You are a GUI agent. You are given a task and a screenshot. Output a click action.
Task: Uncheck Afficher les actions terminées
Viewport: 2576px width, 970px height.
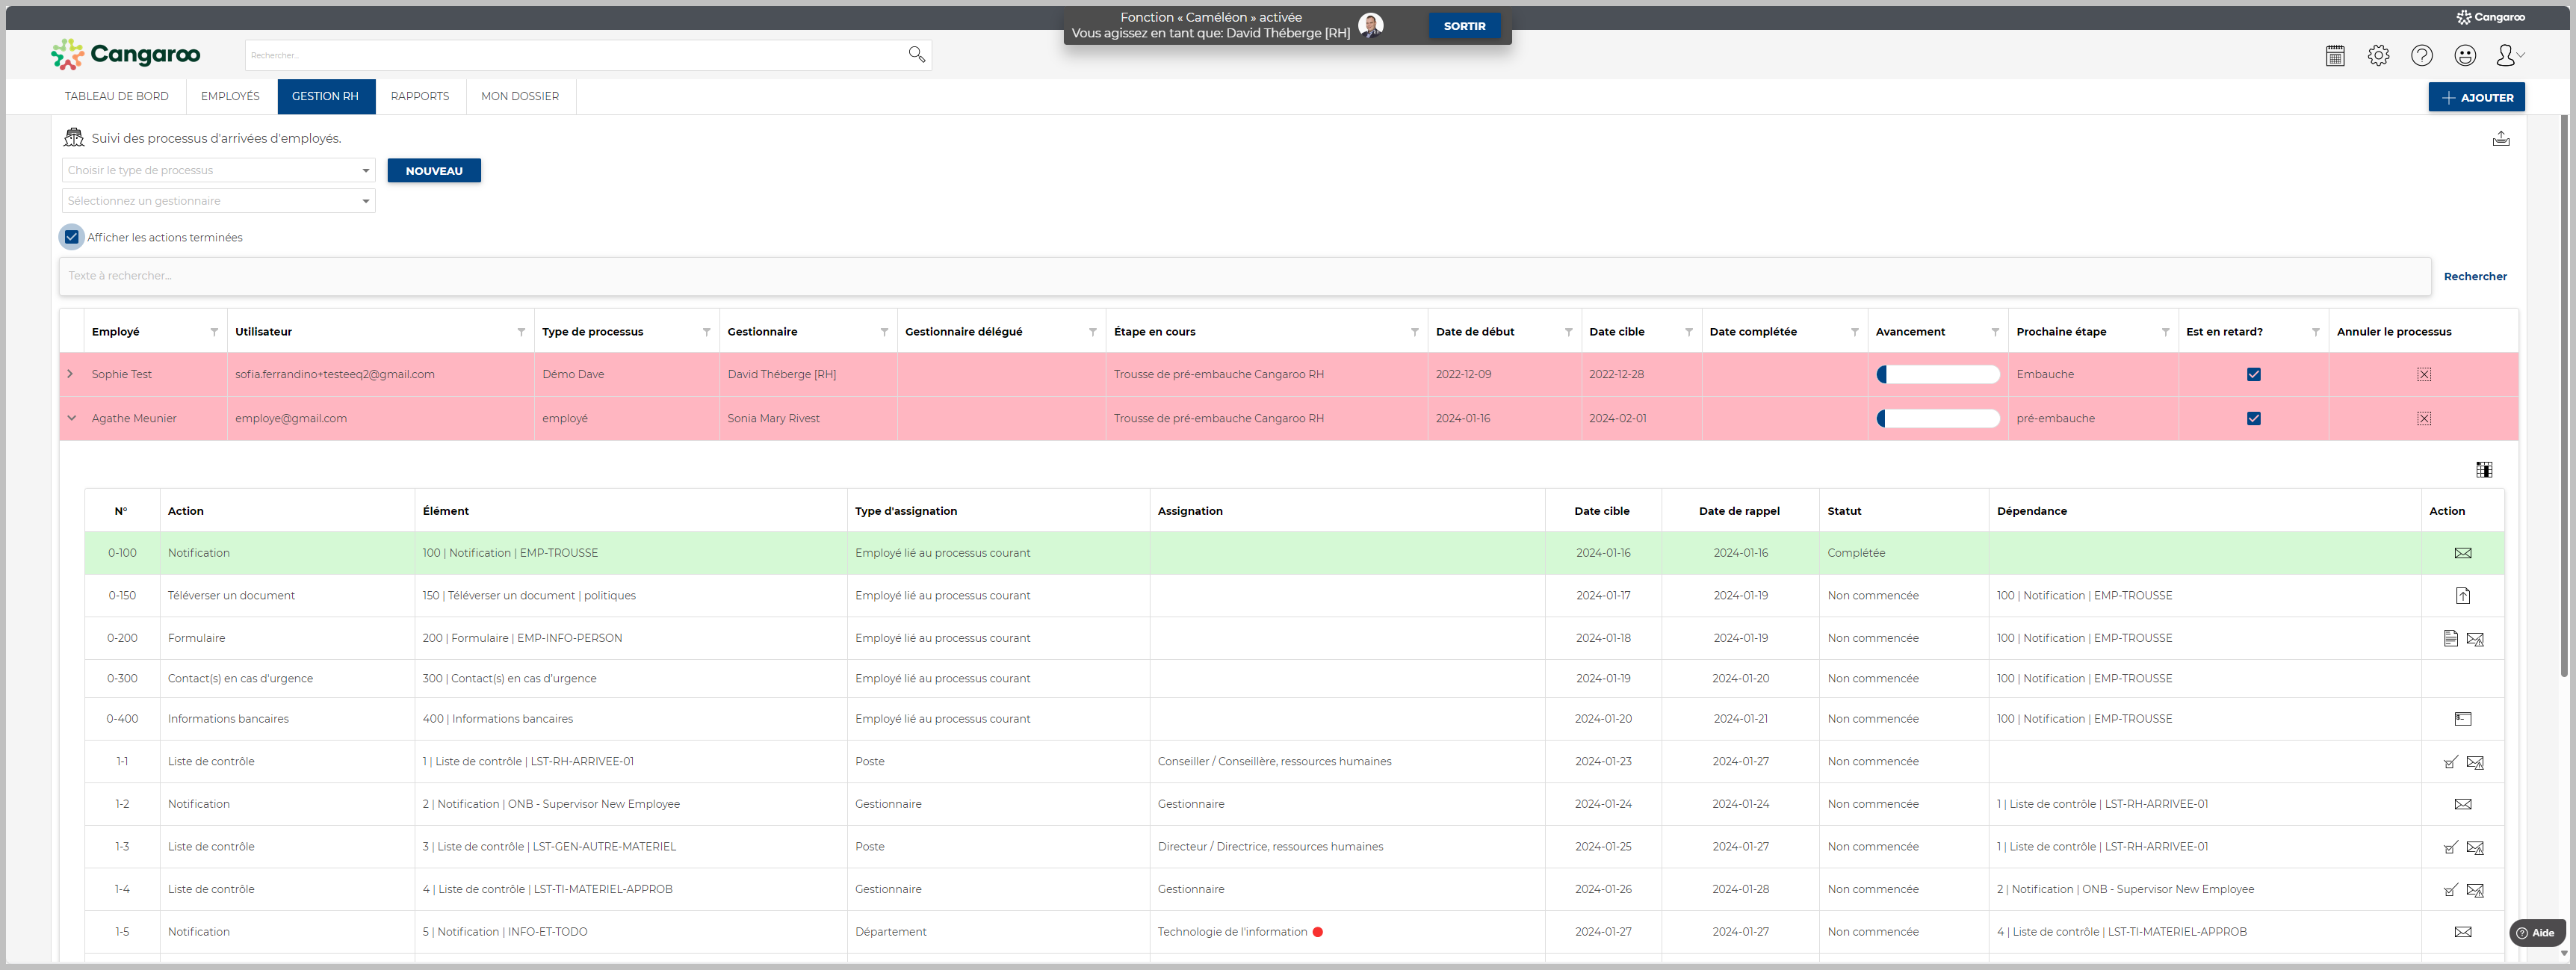pyautogui.click(x=72, y=237)
